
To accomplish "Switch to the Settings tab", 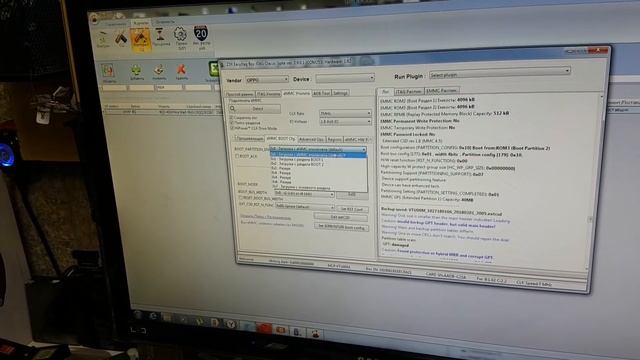I will [340, 93].
